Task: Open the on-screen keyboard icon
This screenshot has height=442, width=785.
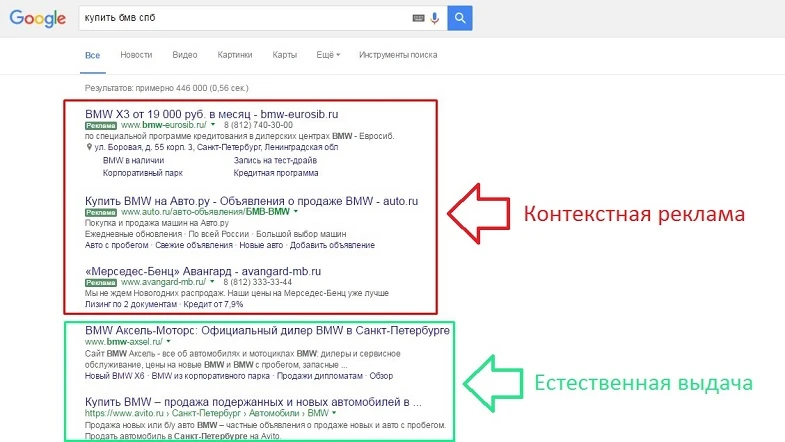Action: [417, 18]
